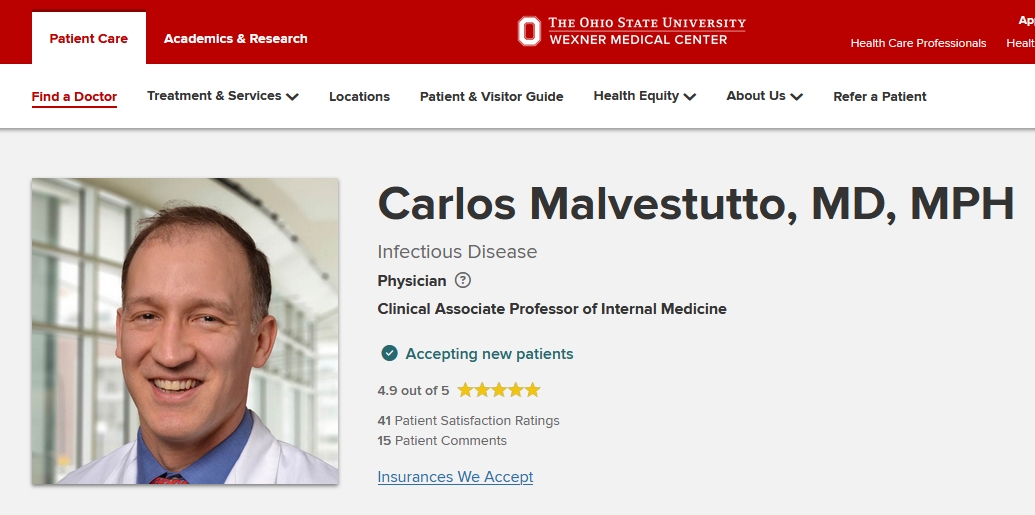Screen dimensions: 1035x515
Task: View the 41 Patient Satisfaction Ratings
Action: tap(468, 421)
